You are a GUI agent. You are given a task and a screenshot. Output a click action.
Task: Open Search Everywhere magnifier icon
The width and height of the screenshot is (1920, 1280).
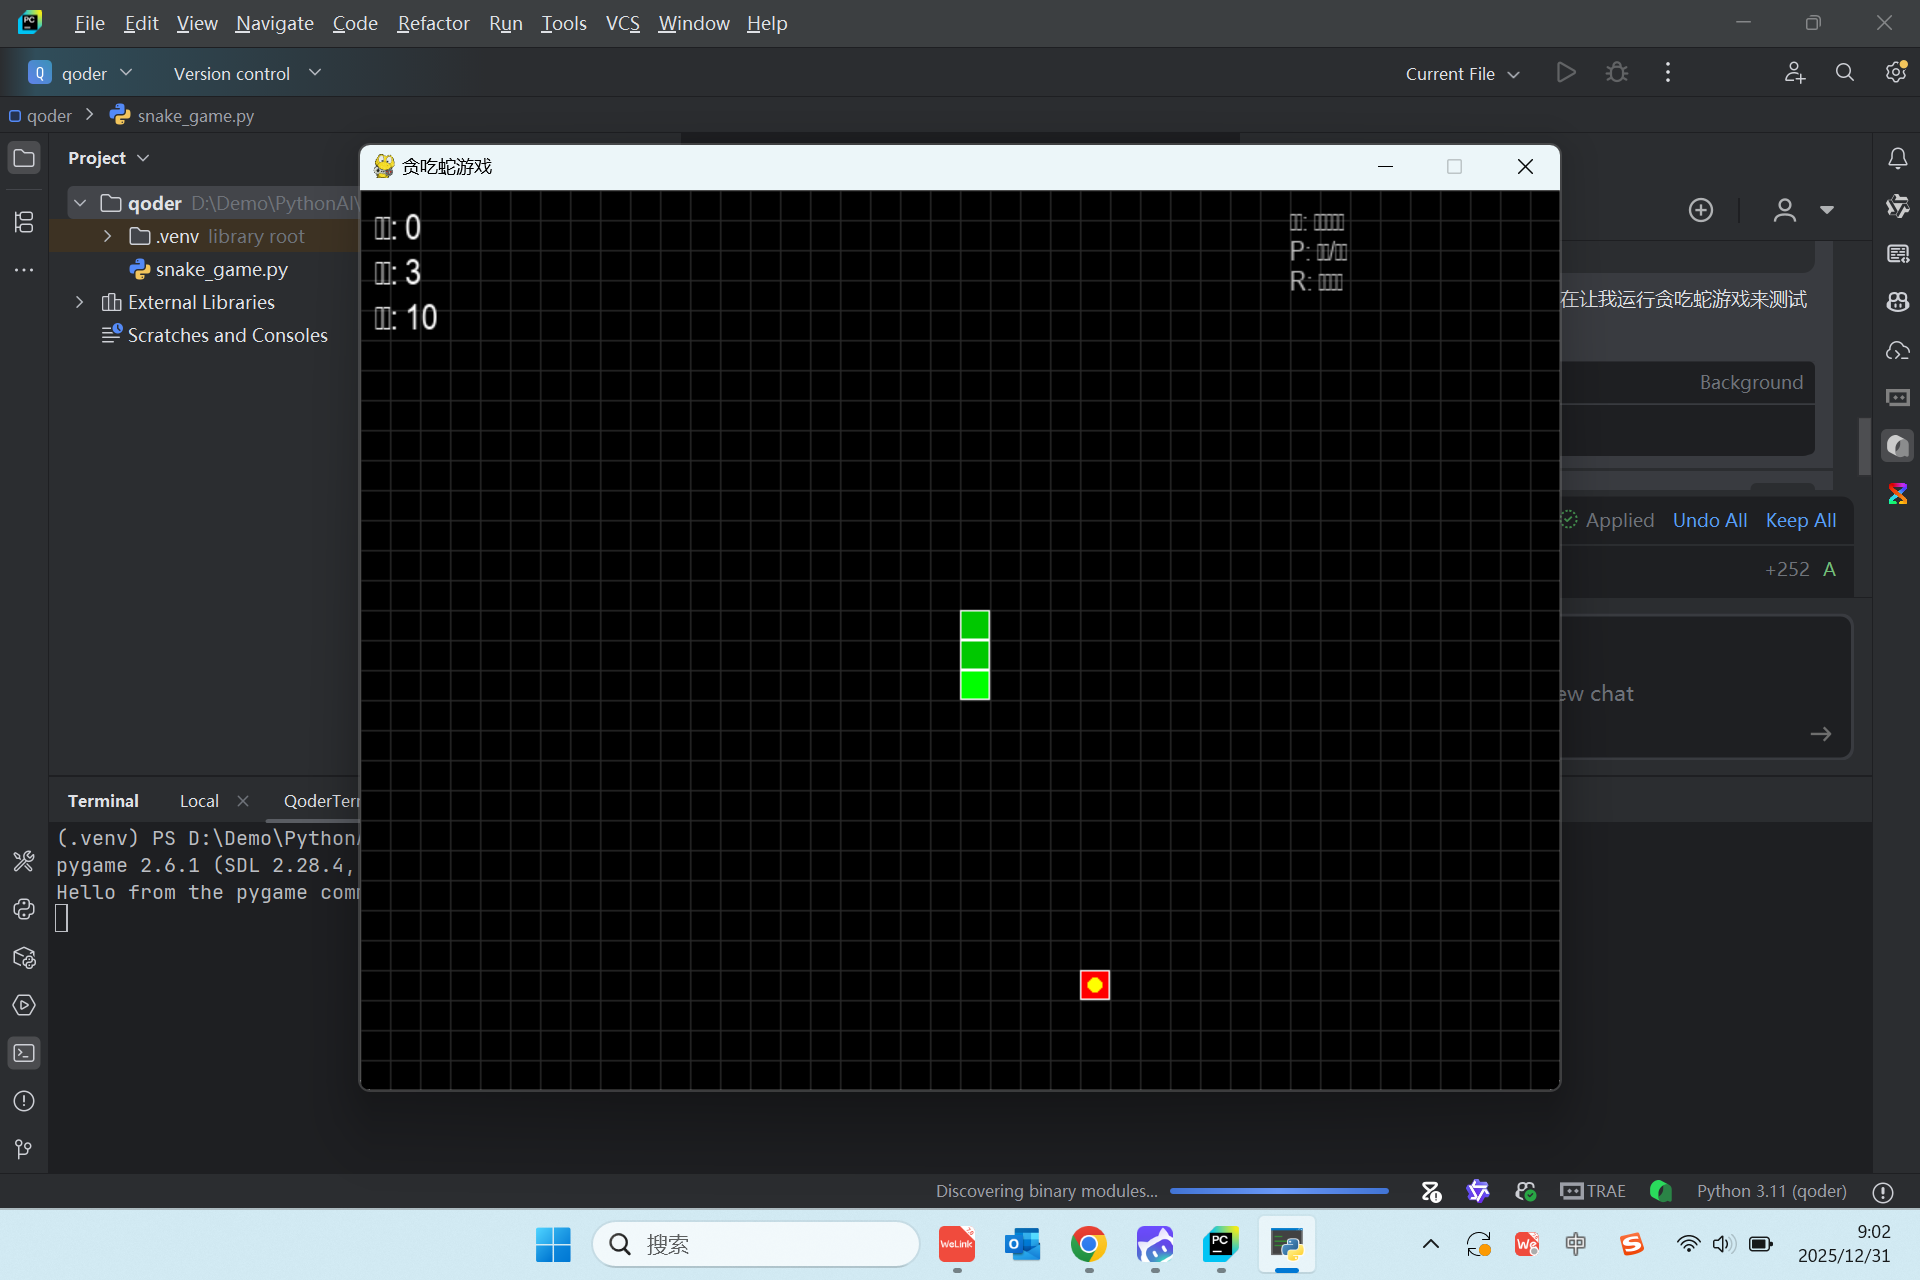[1844, 73]
